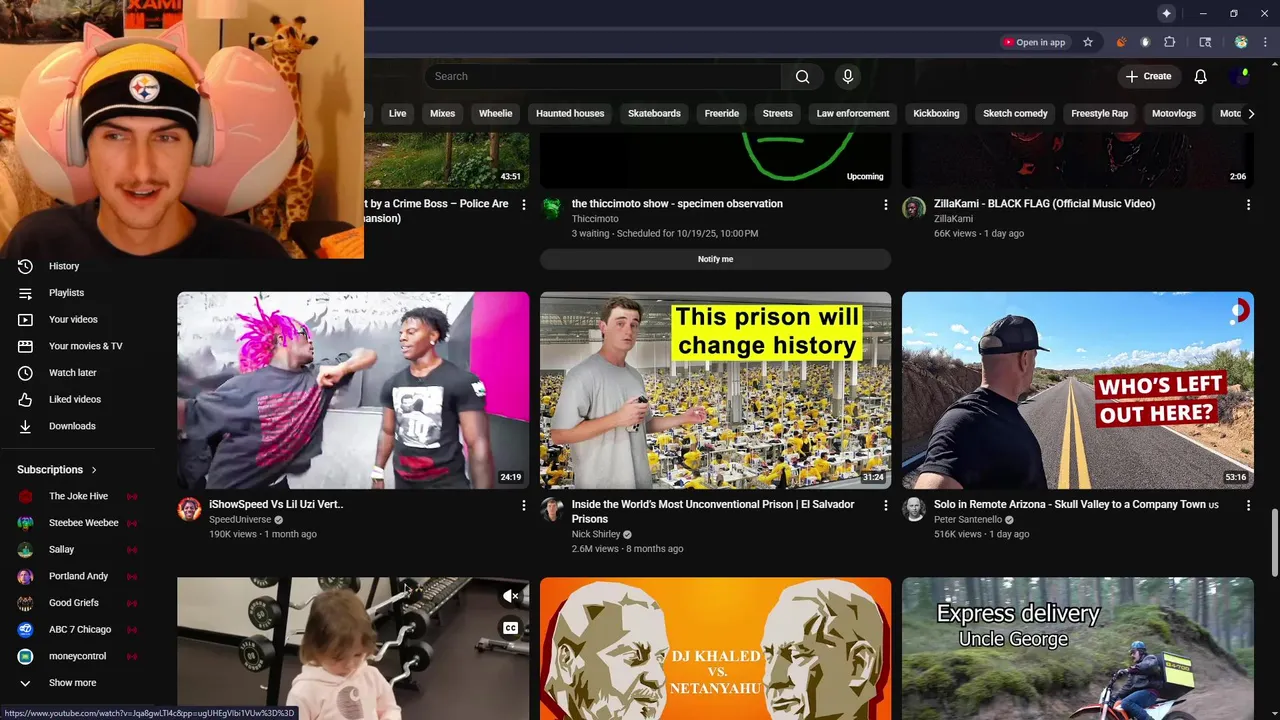The image size is (1280, 720).
Task: Play This prison will change history thumbnail
Action: click(715, 390)
